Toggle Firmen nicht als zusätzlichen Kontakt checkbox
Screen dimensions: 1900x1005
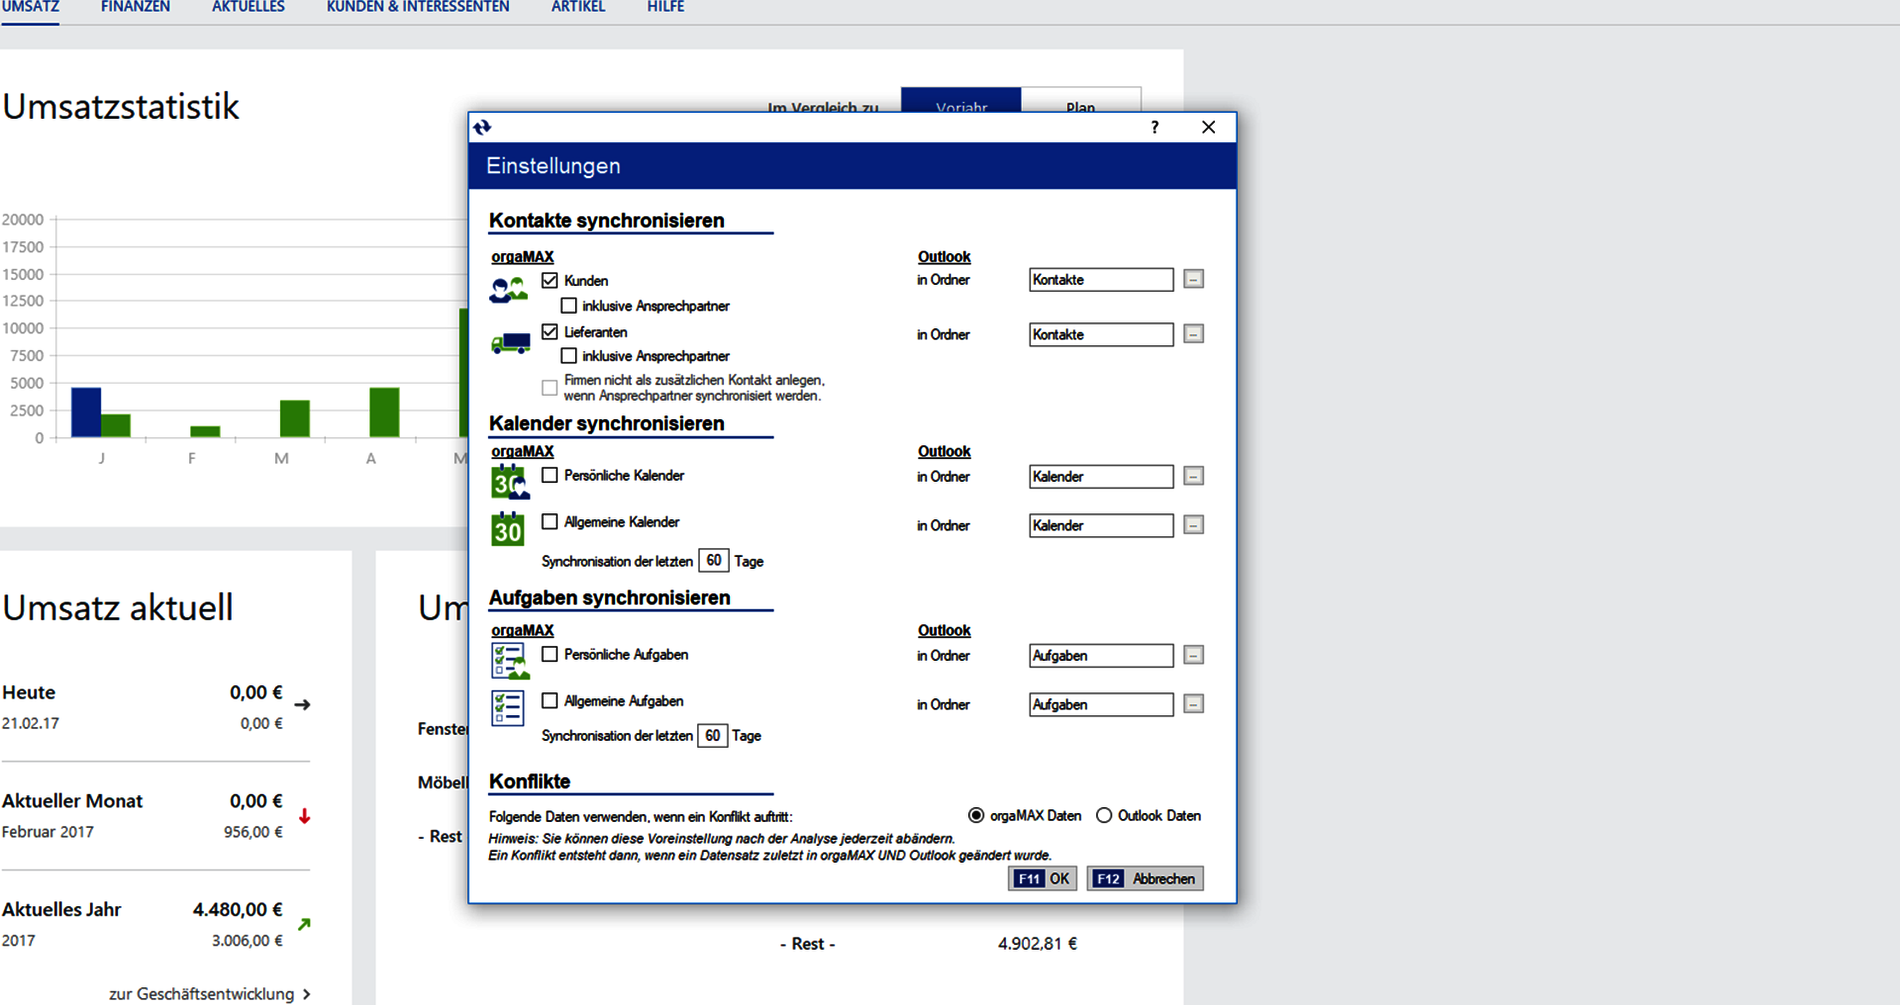pyautogui.click(x=550, y=387)
